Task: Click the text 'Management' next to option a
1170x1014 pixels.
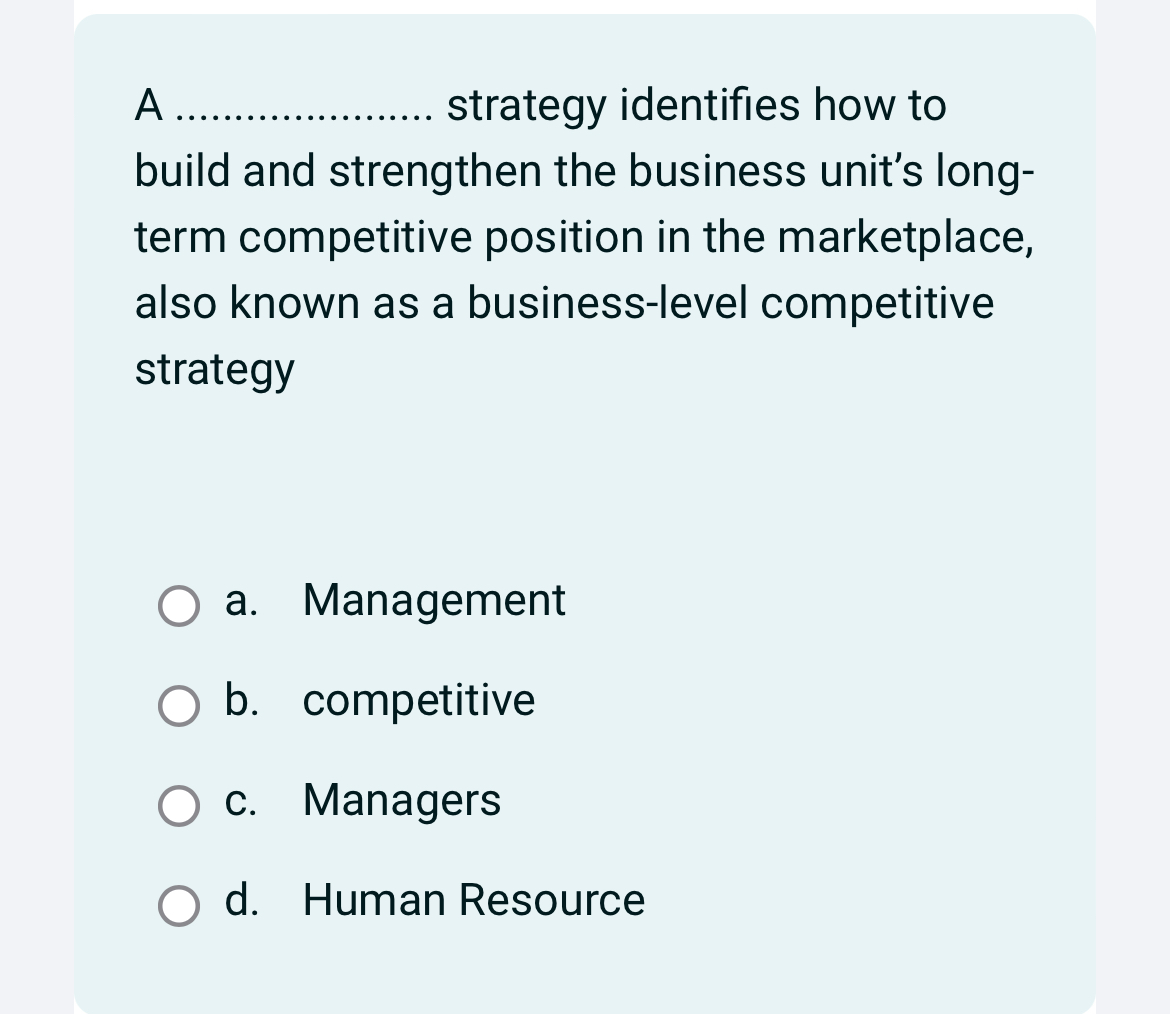Action: (x=433, y=601)
